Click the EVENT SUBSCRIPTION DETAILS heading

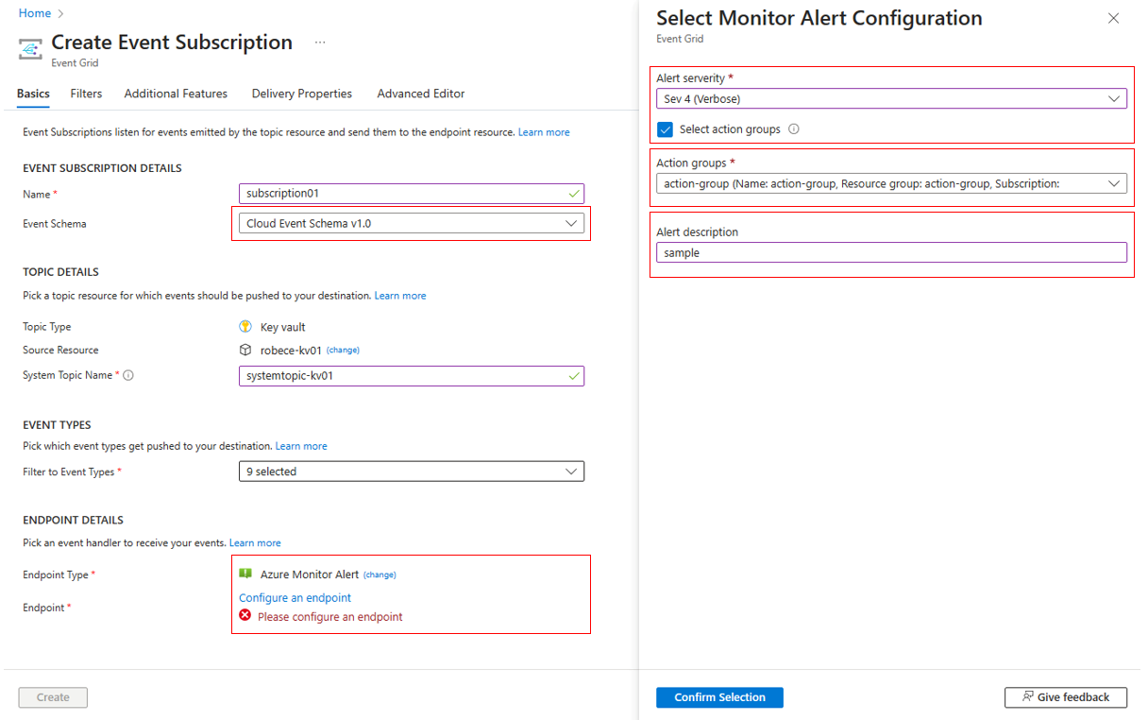102,168
